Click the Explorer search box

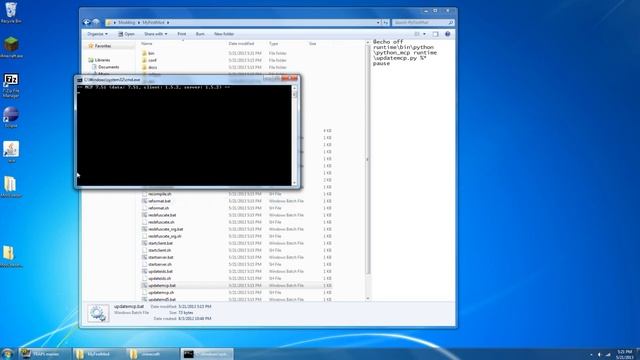click(x=422, y=22)
